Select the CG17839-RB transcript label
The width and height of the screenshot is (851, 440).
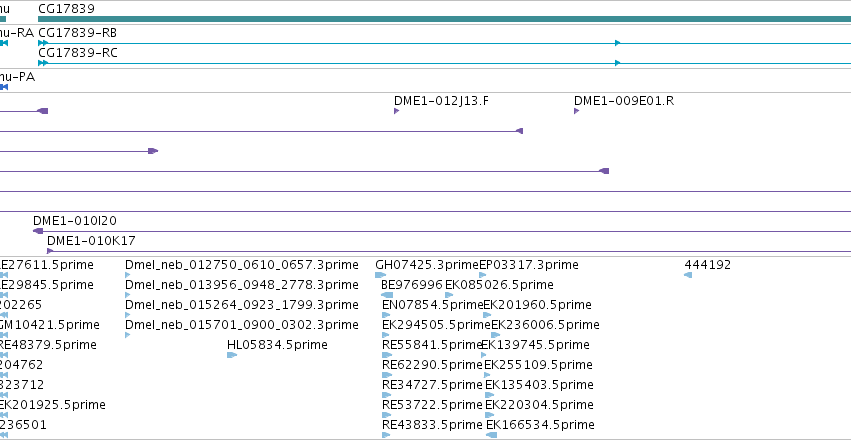pyautogui.click(x=77, y=33)
